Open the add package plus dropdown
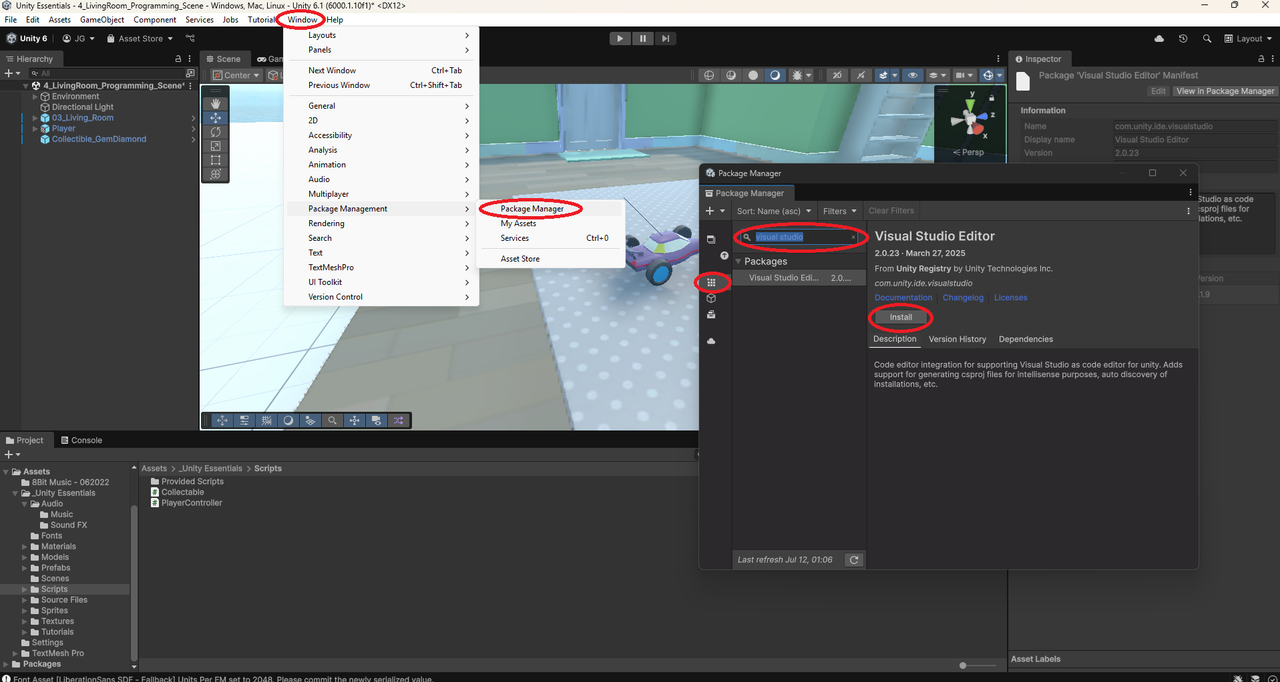 714,211
